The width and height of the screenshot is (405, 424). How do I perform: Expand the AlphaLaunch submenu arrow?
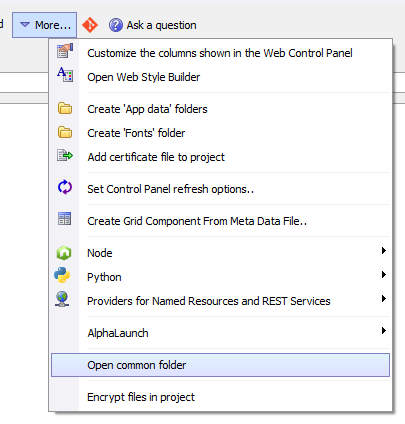[x=384, y=331]
